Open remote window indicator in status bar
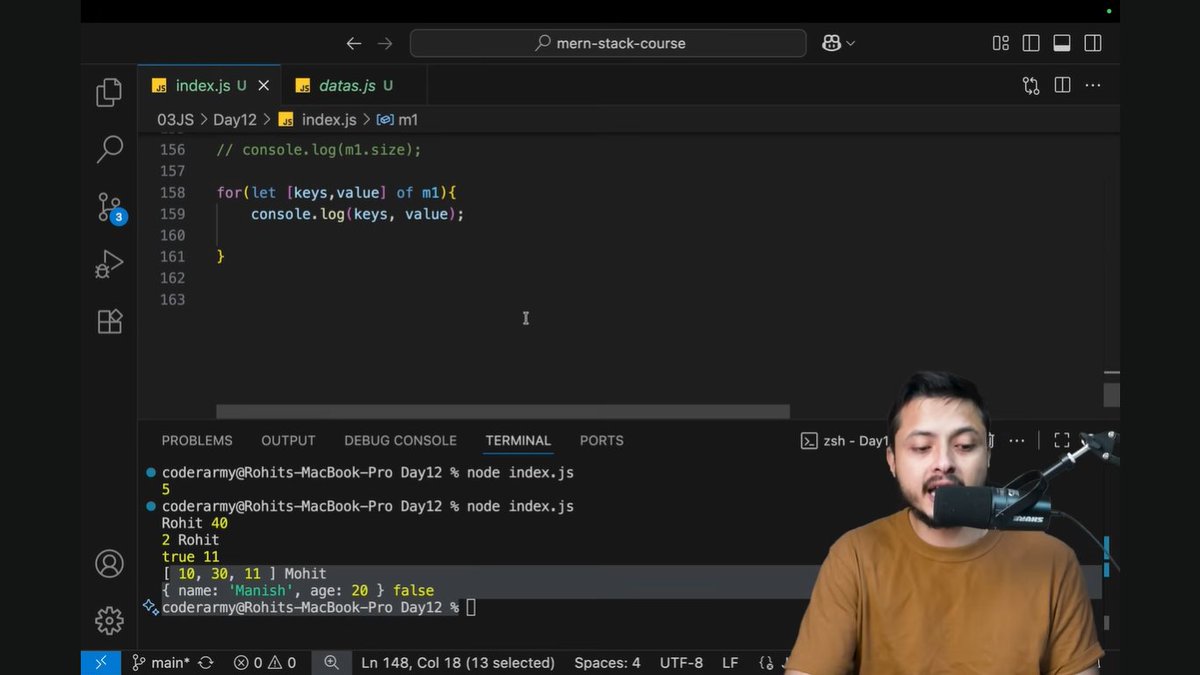 (101, 663)
